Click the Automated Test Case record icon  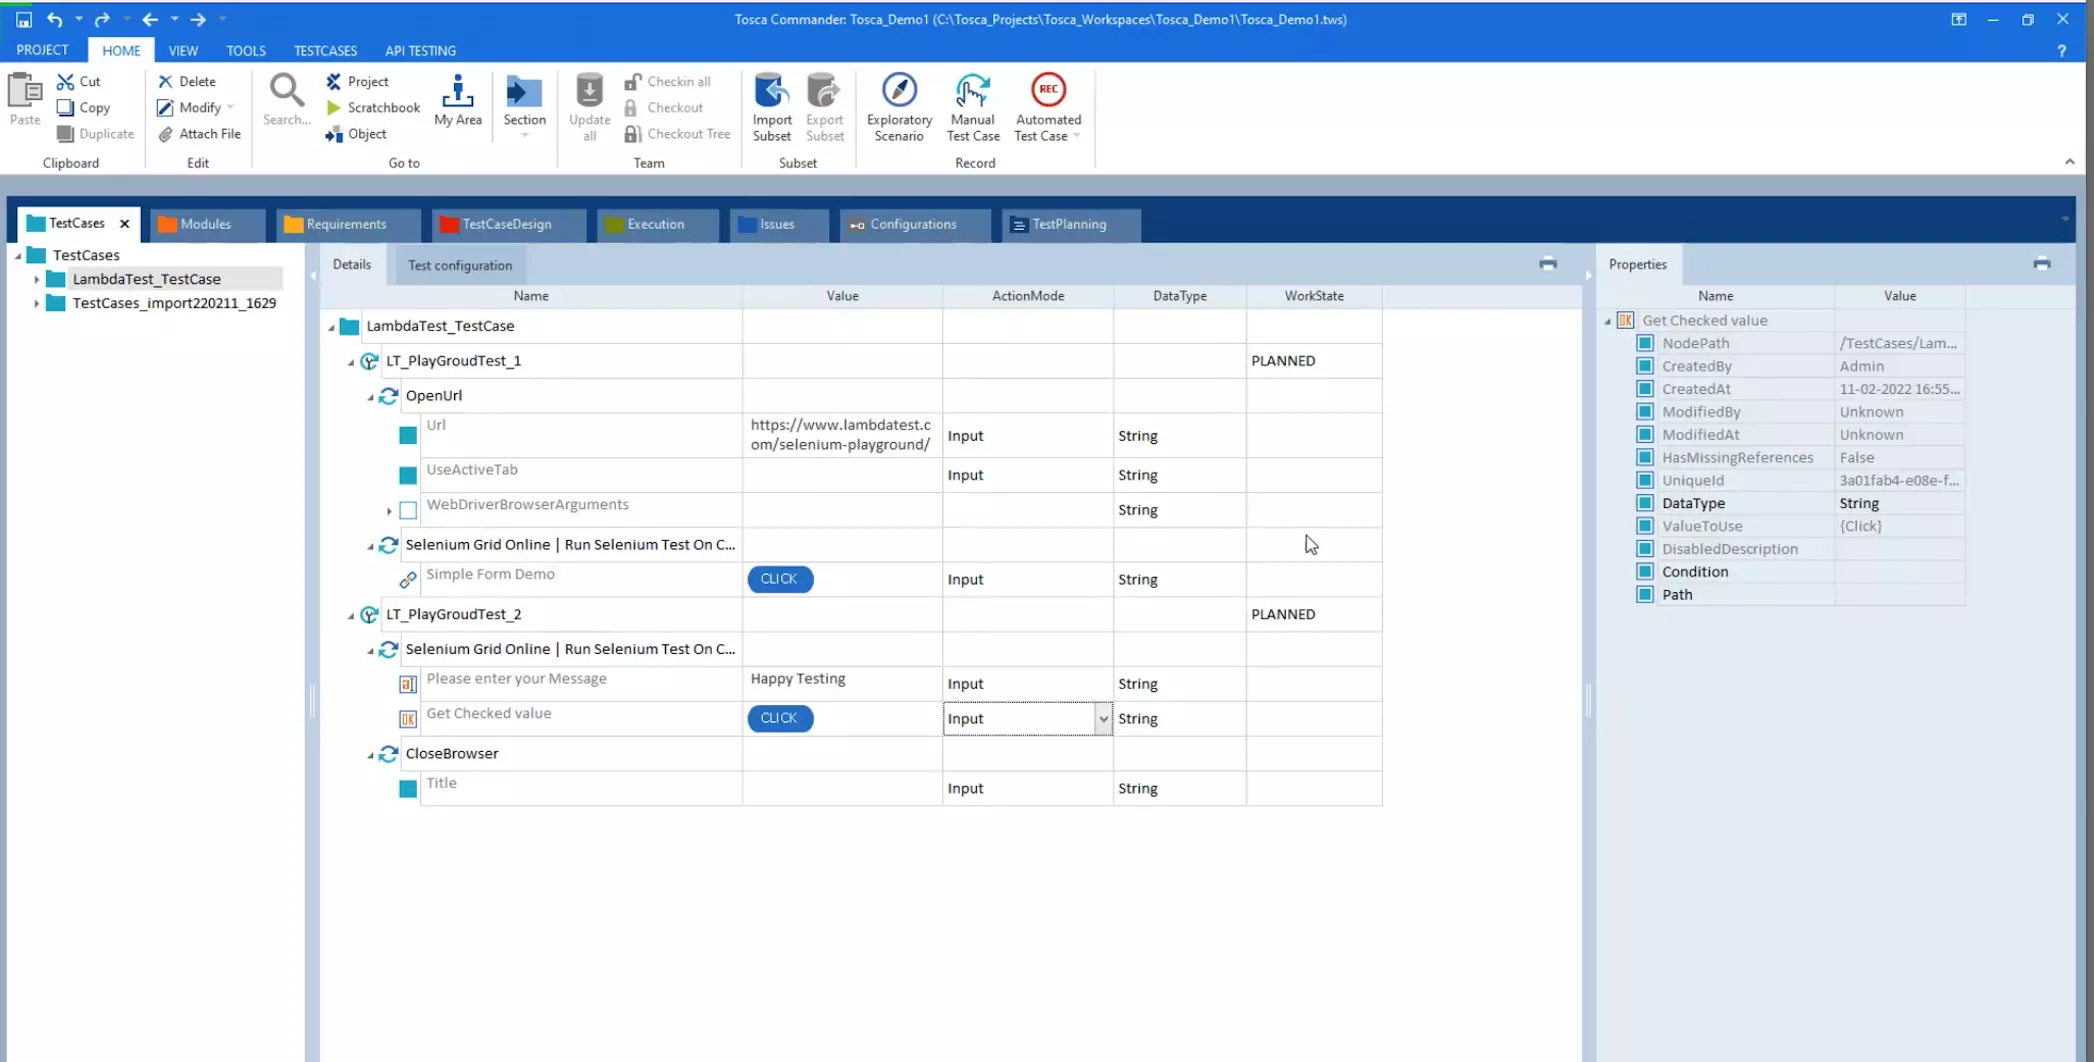(1047, 91)
